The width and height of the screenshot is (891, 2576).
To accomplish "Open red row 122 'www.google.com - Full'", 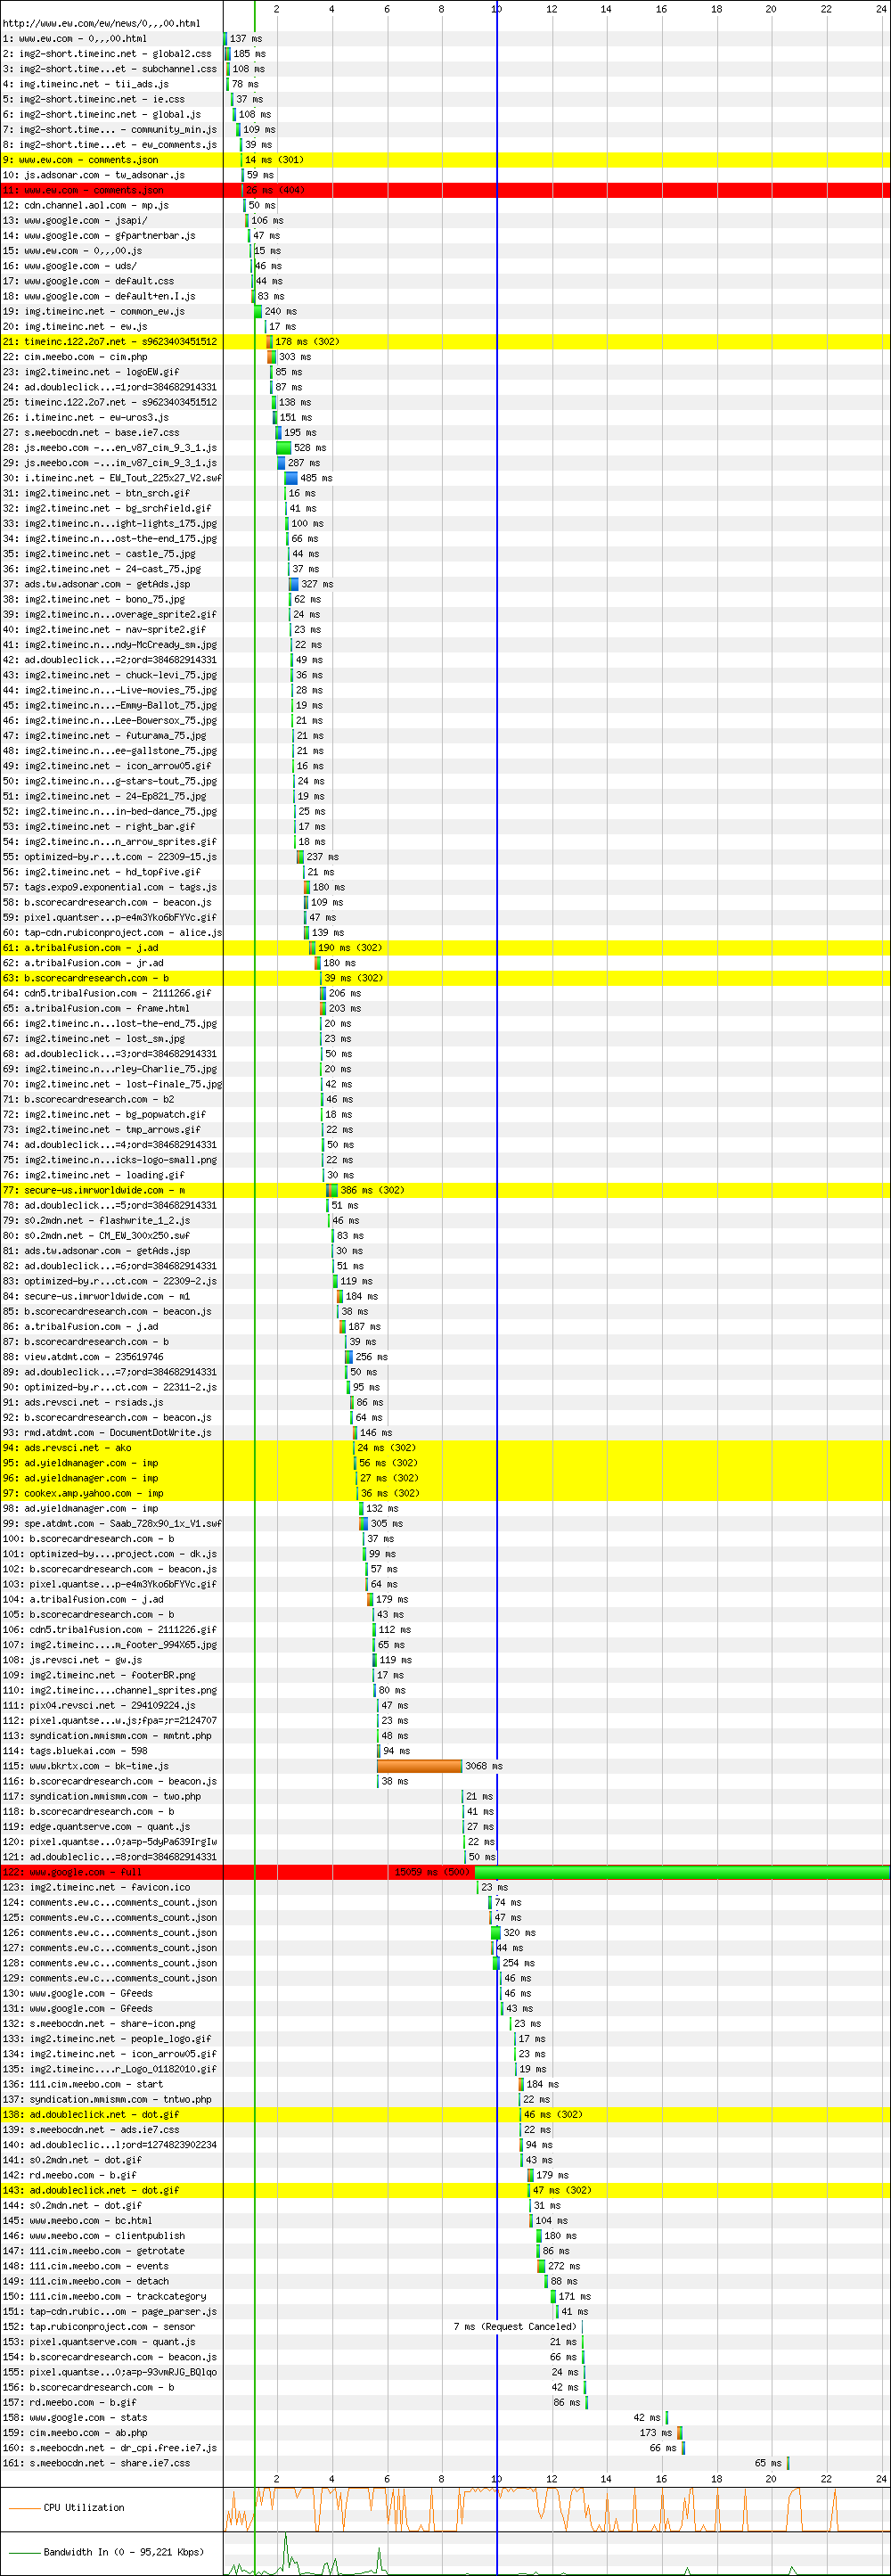I will point(445,1872).
